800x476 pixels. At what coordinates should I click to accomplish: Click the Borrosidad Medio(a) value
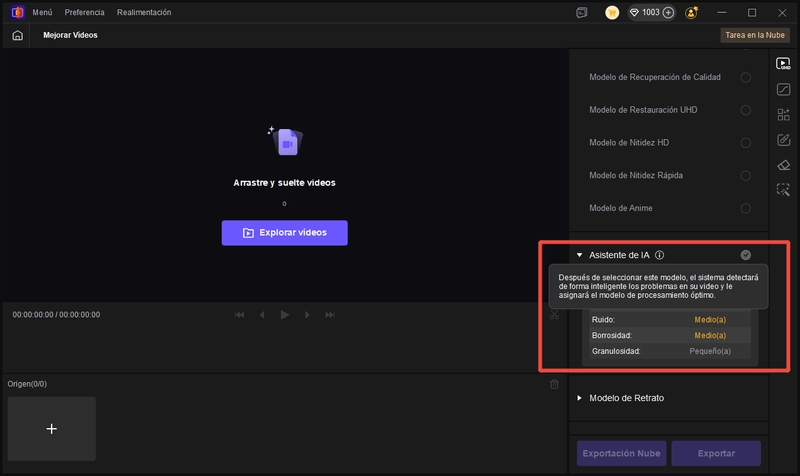pyautogui.click(x=710, y=336)
